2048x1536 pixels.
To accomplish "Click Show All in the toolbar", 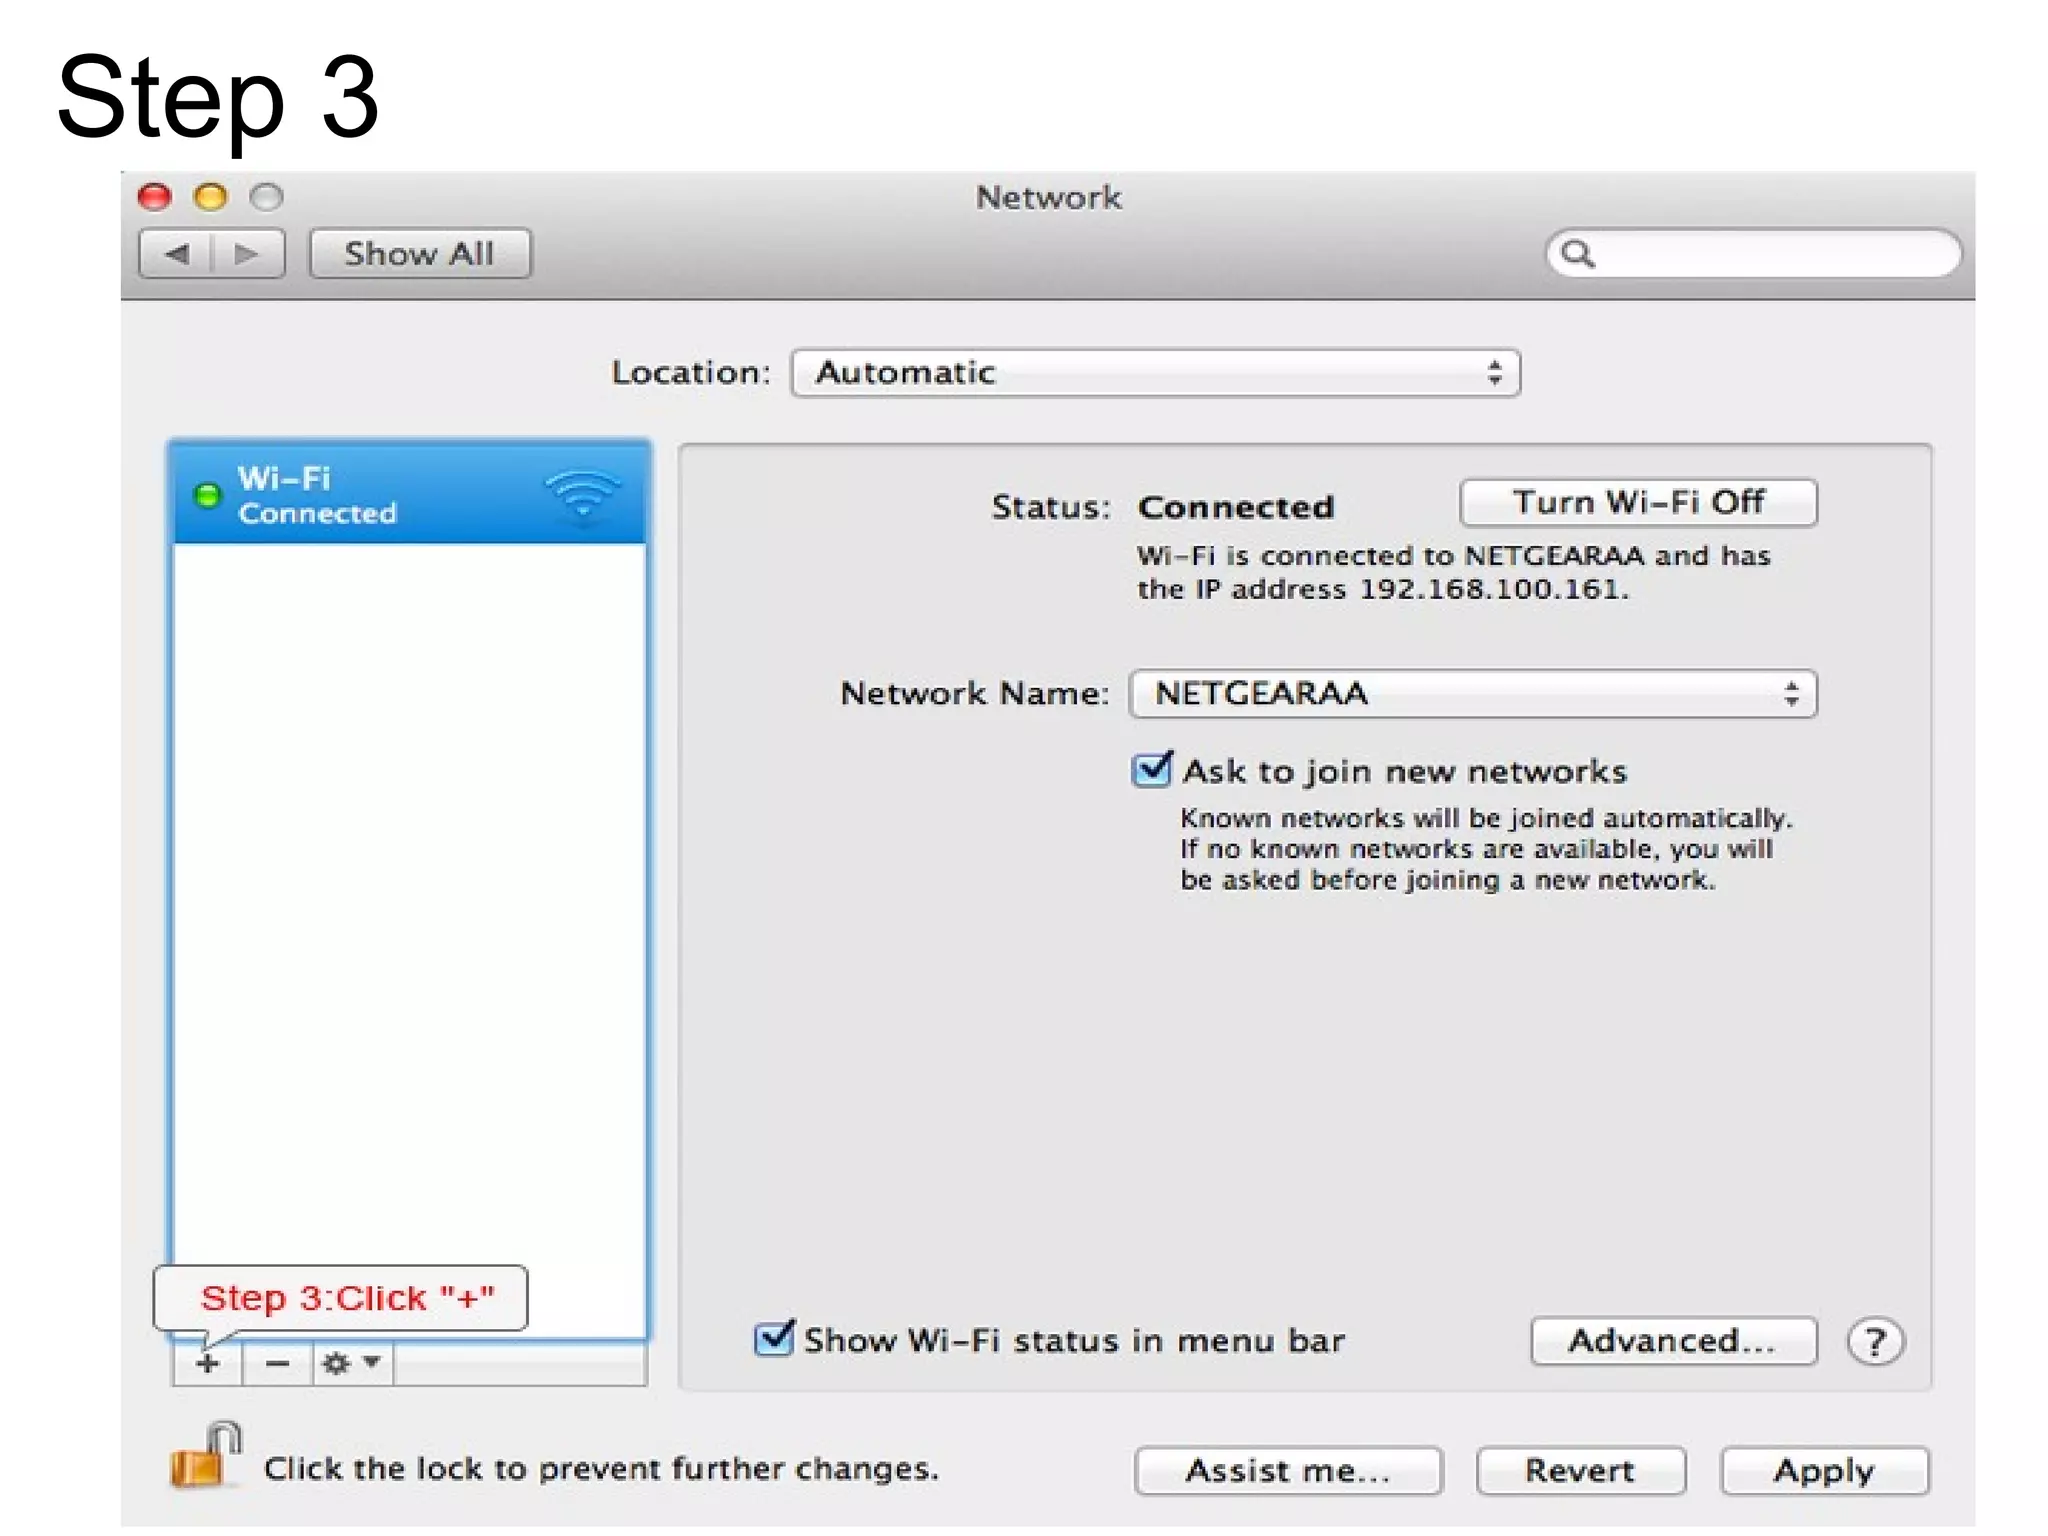I will coord(419,254).
